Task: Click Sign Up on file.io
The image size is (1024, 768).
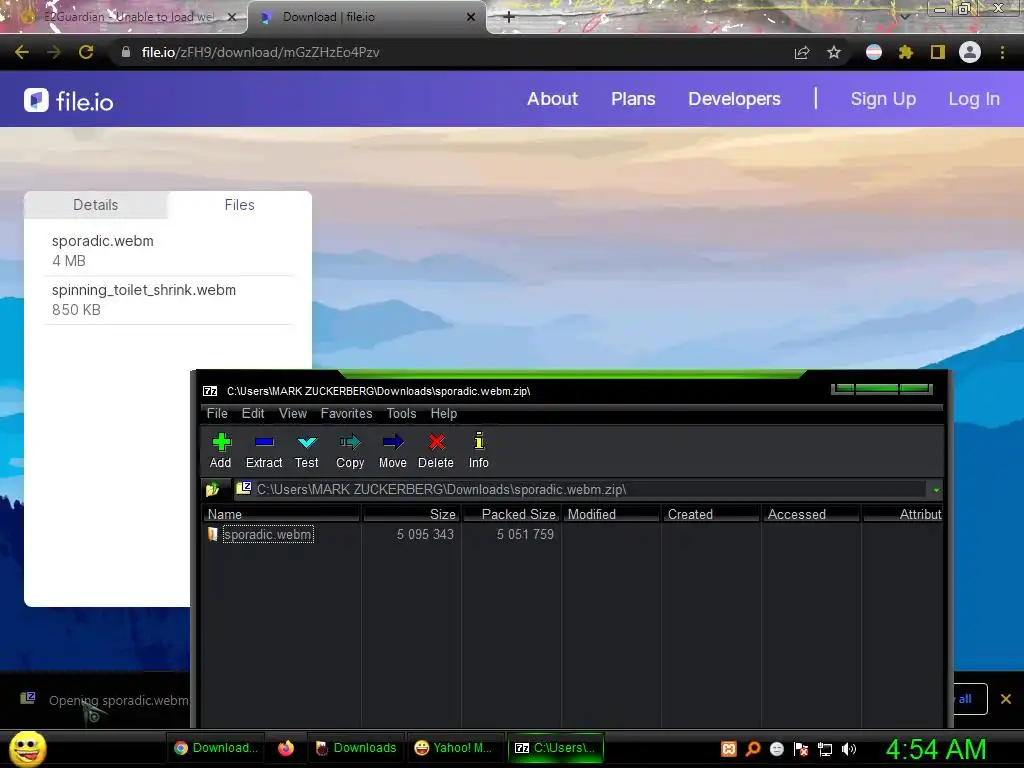Action: pyautogui.click(x=883, y=99)
